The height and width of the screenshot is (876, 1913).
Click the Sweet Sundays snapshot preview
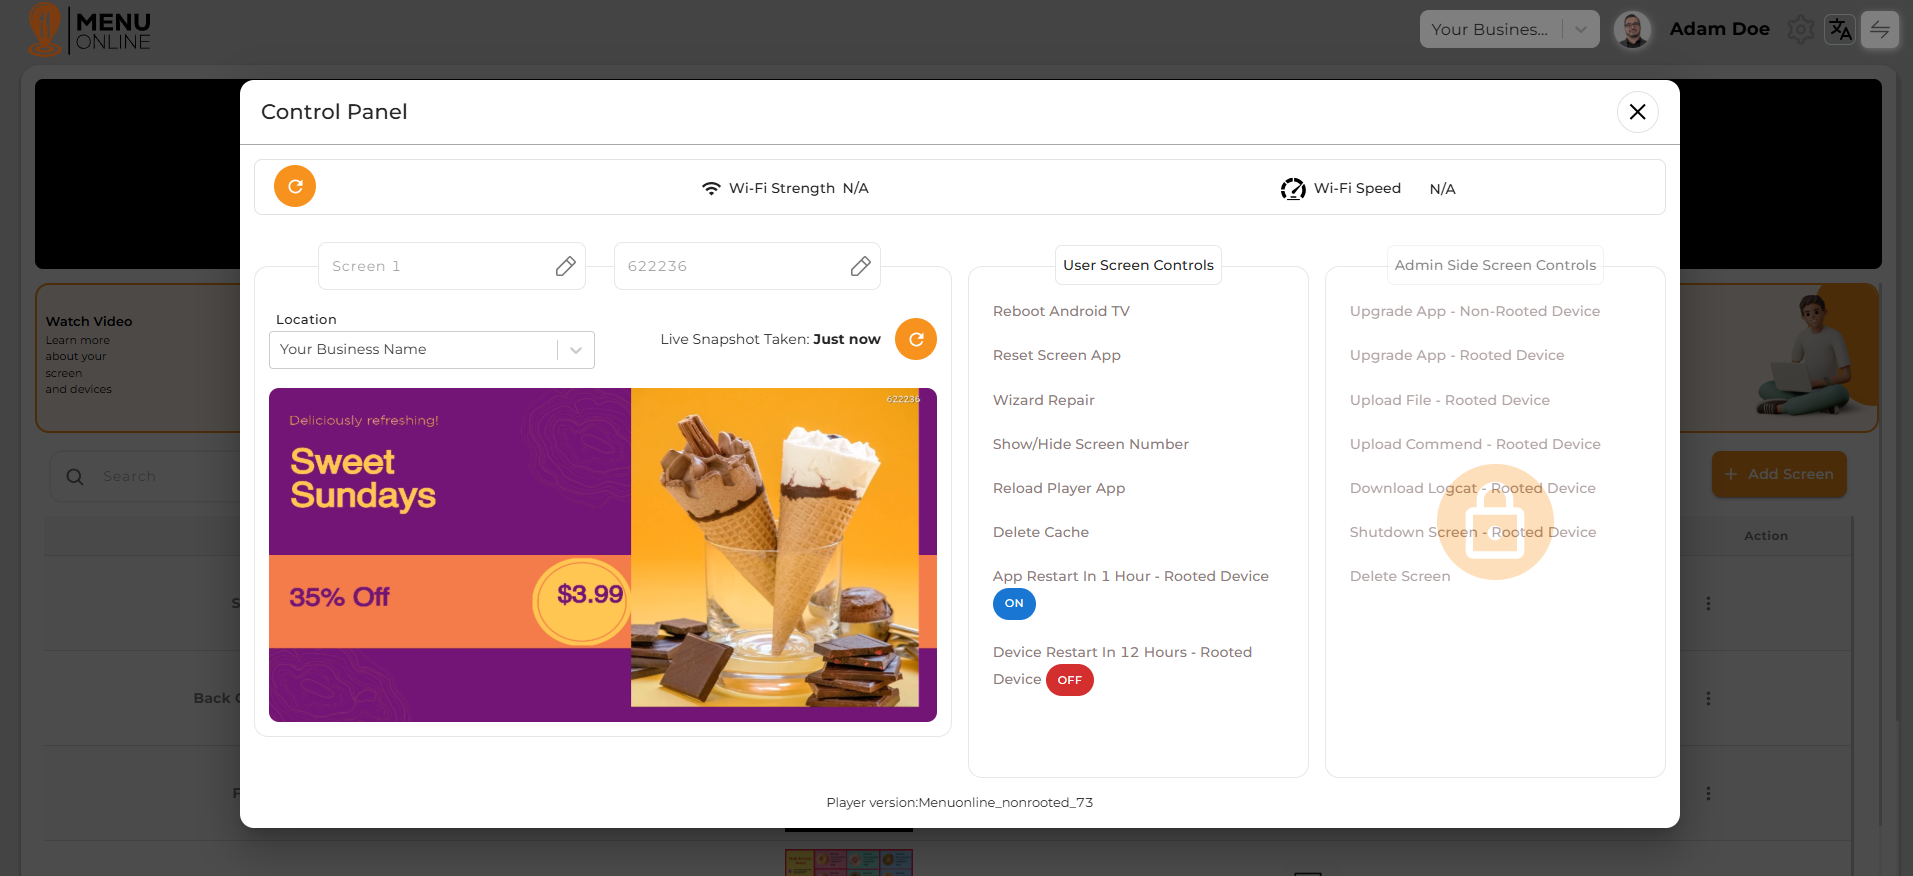pos(602,555)
